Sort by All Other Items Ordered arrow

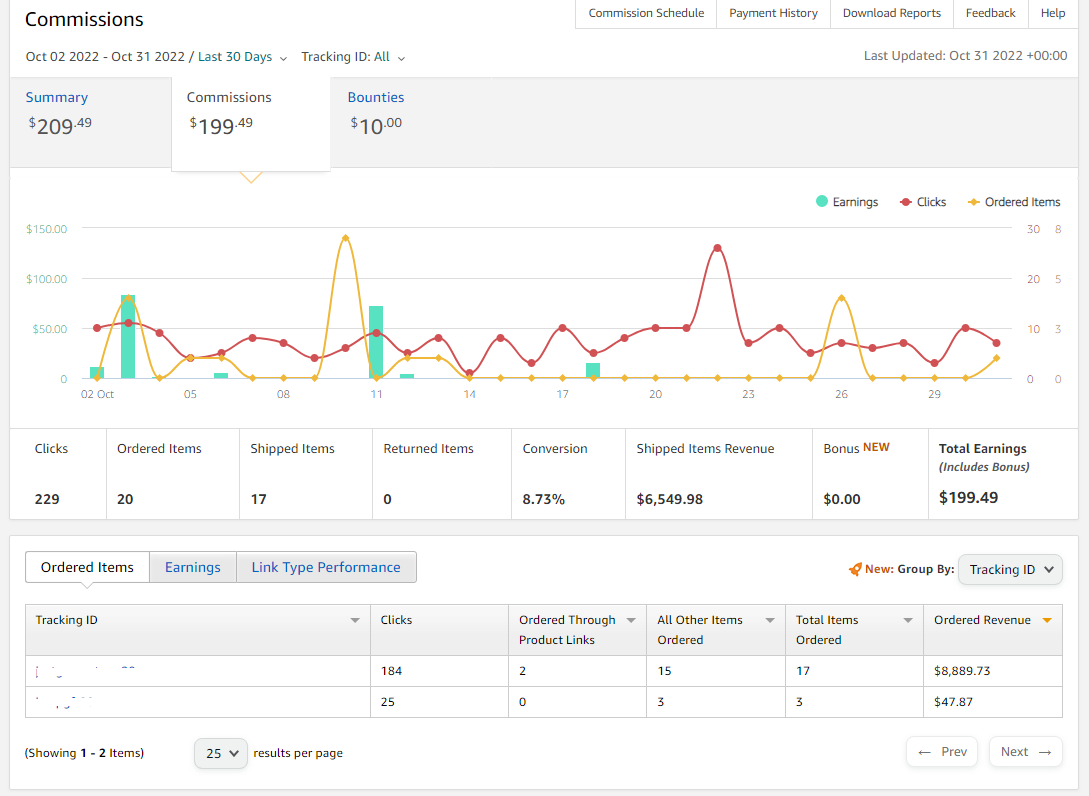pyautogui.click(x=770, y=620)
